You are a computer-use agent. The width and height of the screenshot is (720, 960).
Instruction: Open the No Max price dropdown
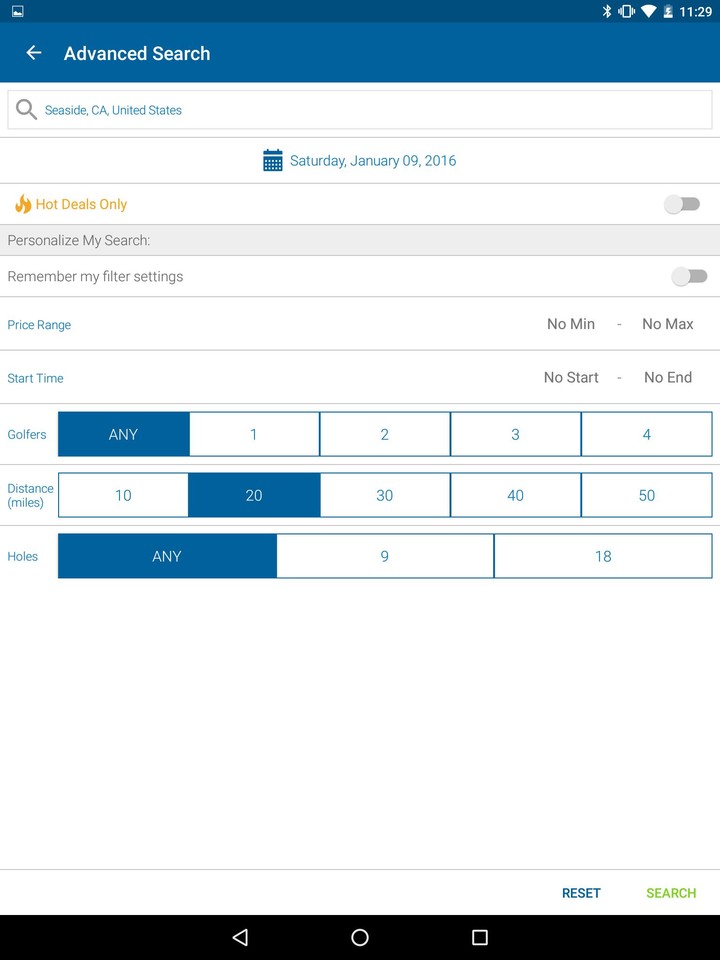[667, 324]
